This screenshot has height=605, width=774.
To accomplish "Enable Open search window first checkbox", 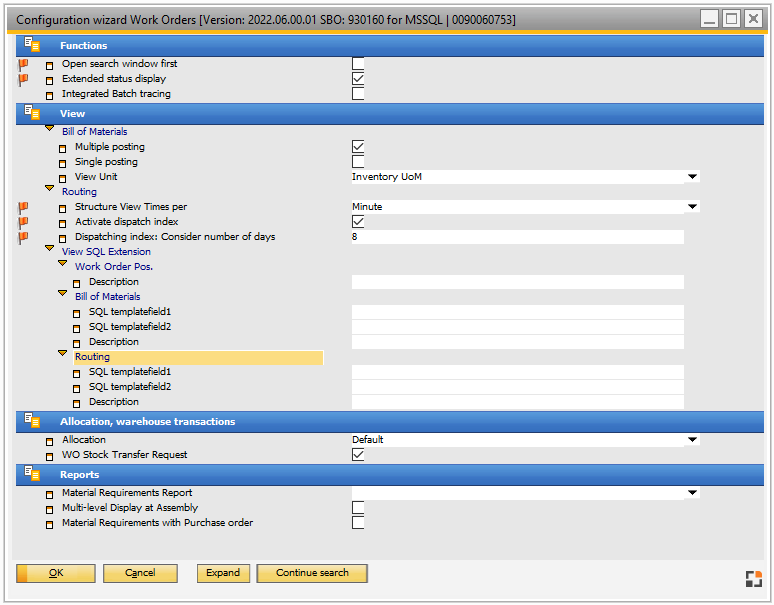I will pos(358,64).
